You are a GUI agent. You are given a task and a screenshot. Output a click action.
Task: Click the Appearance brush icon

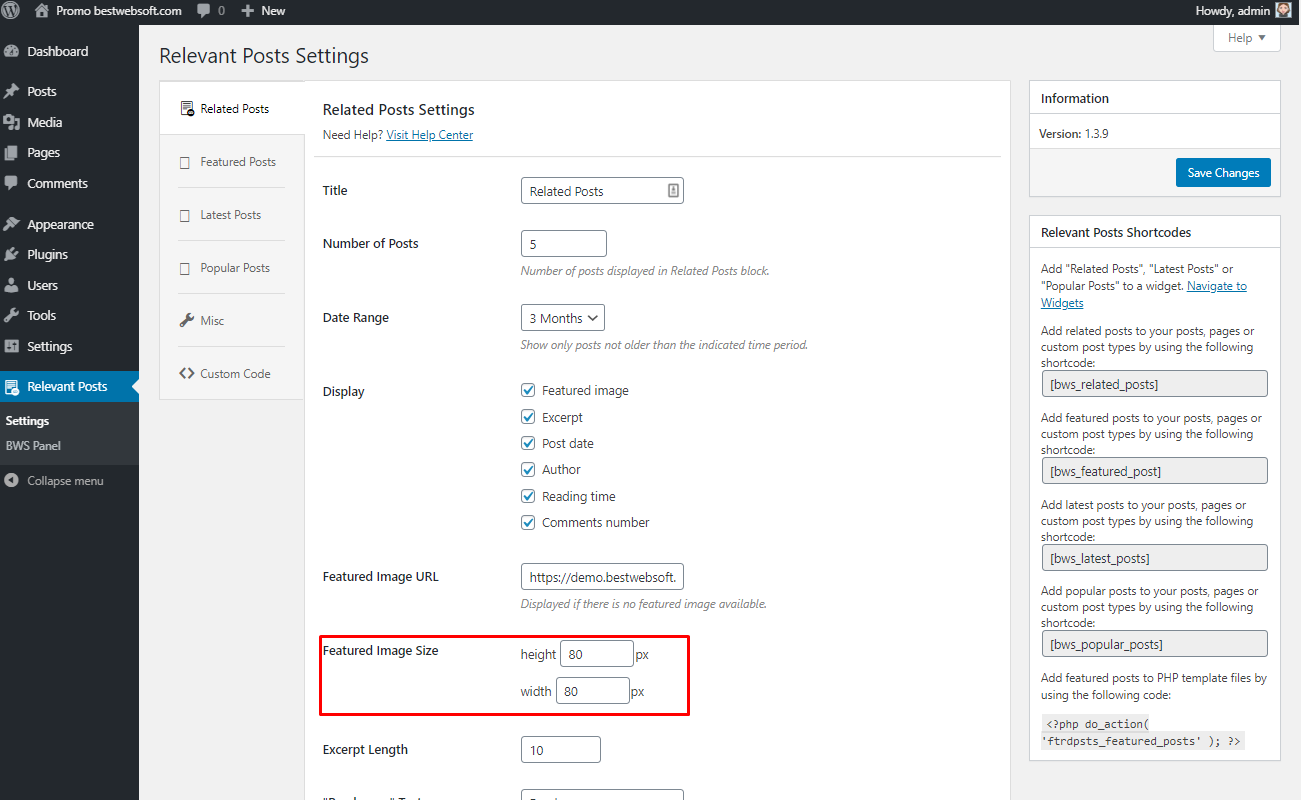pyautogui.click(x=12, y=225)
